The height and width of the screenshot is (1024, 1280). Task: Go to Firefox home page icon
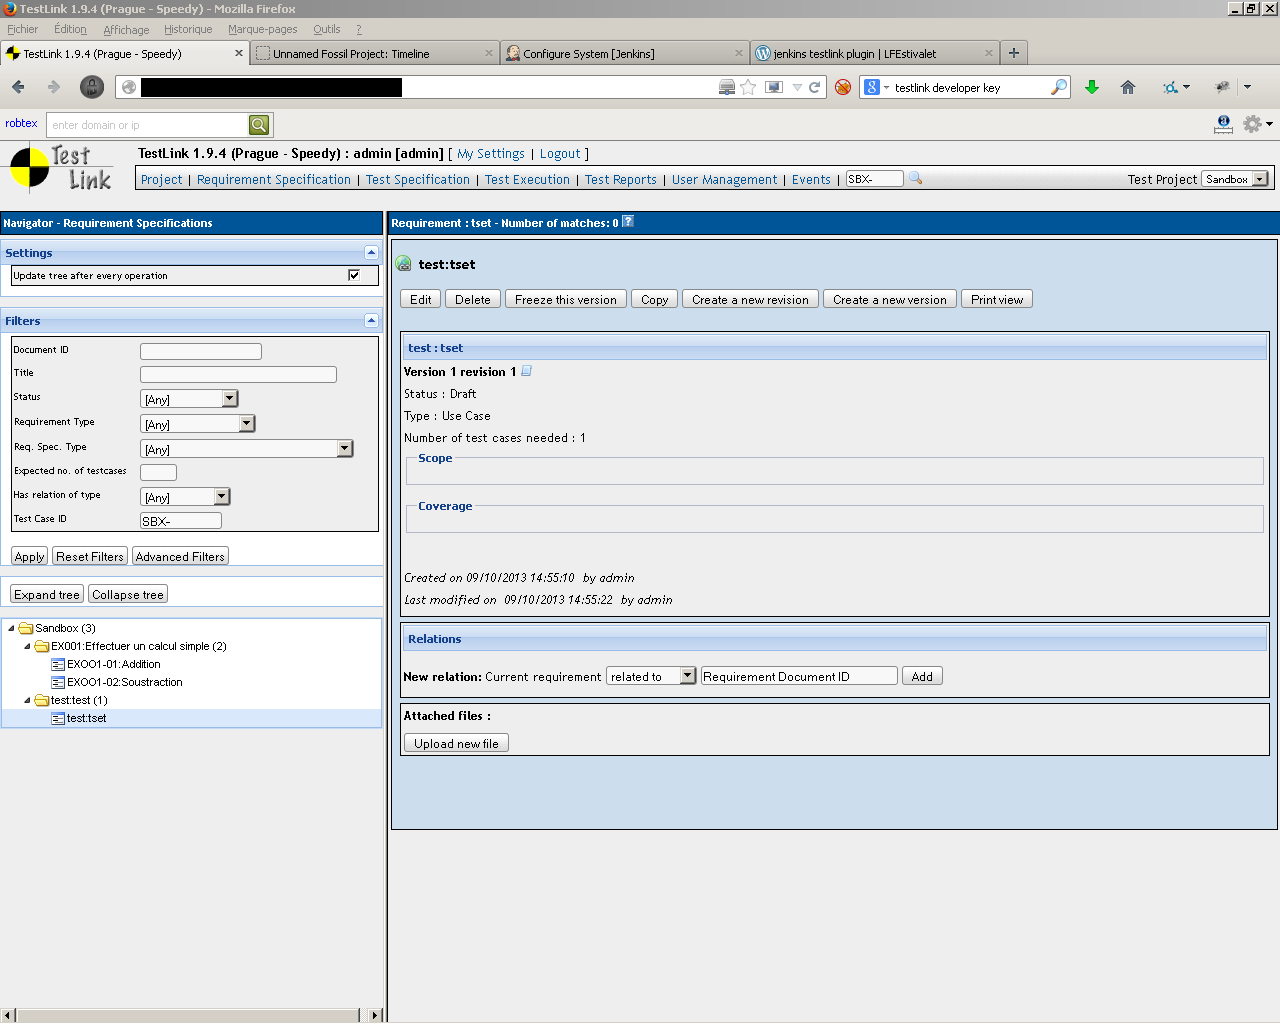pyautogui.click(x=1128, y=87)
